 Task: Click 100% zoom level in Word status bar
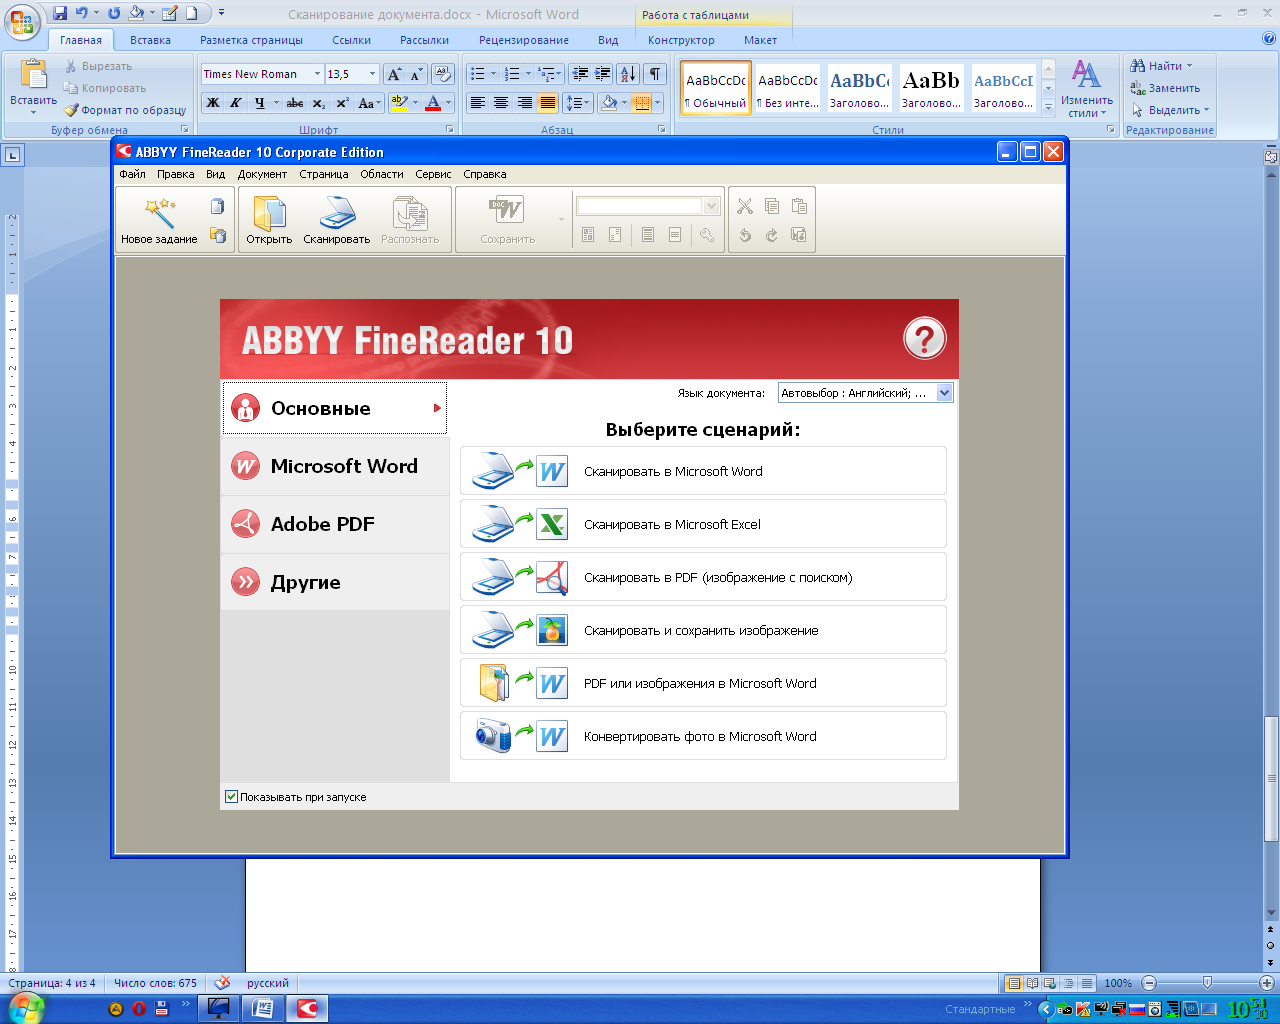coord(1118,983)
